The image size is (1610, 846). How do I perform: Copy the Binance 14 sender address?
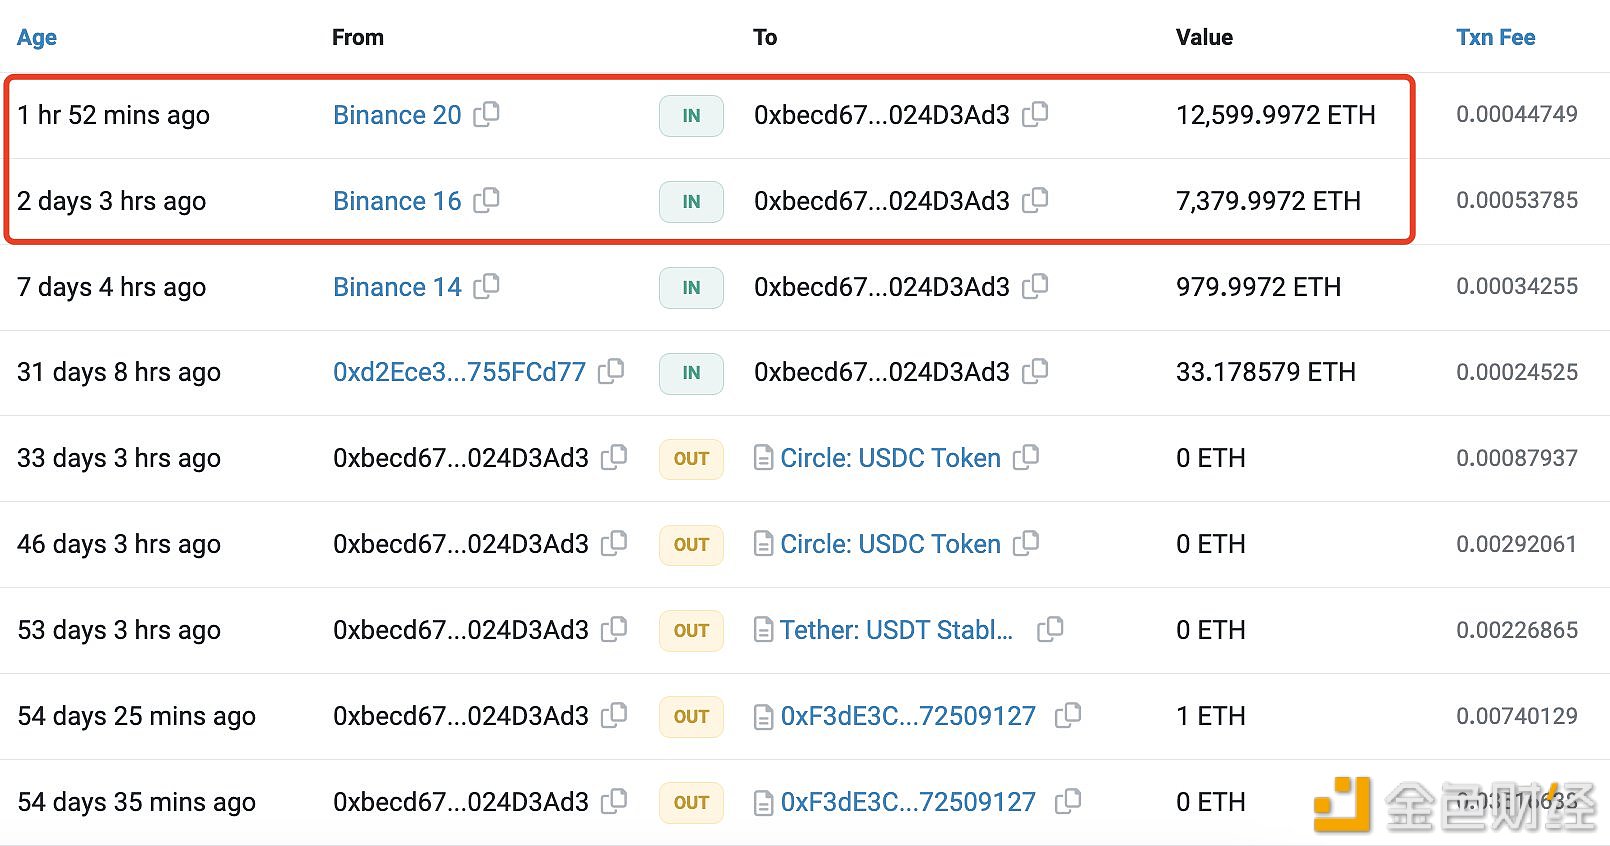pos(486,286)
